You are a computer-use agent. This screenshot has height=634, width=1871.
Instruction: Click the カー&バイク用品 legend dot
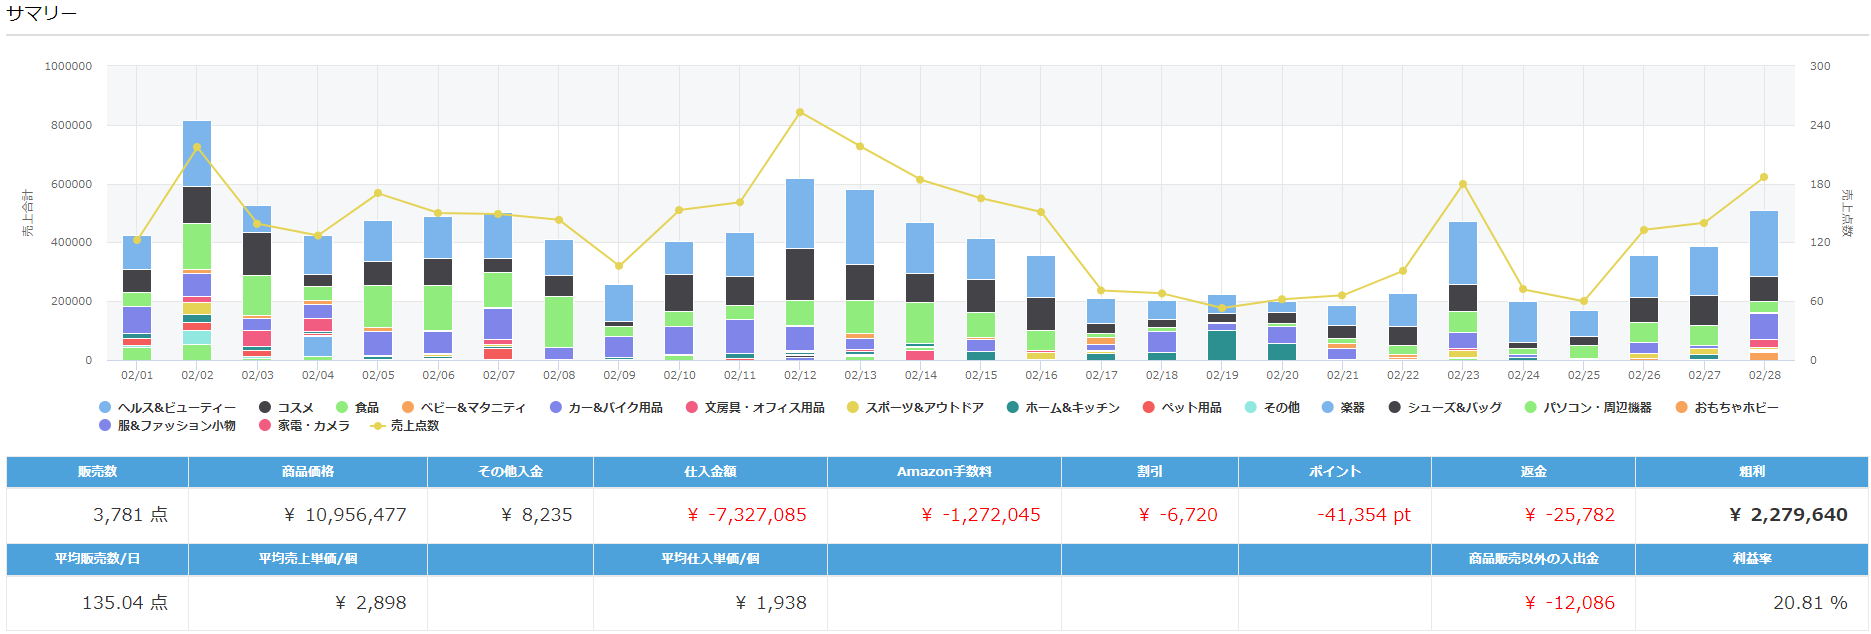coord(556,408)
